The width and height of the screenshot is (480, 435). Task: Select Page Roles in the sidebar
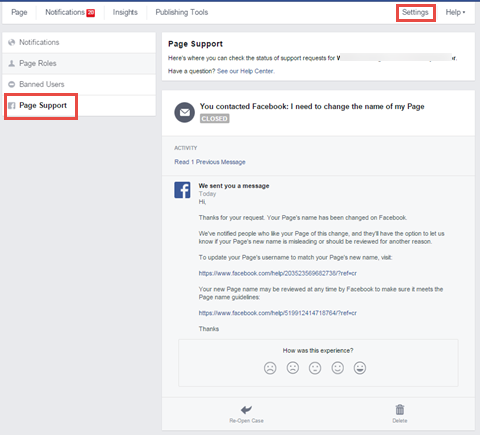(x=79, y=63)
